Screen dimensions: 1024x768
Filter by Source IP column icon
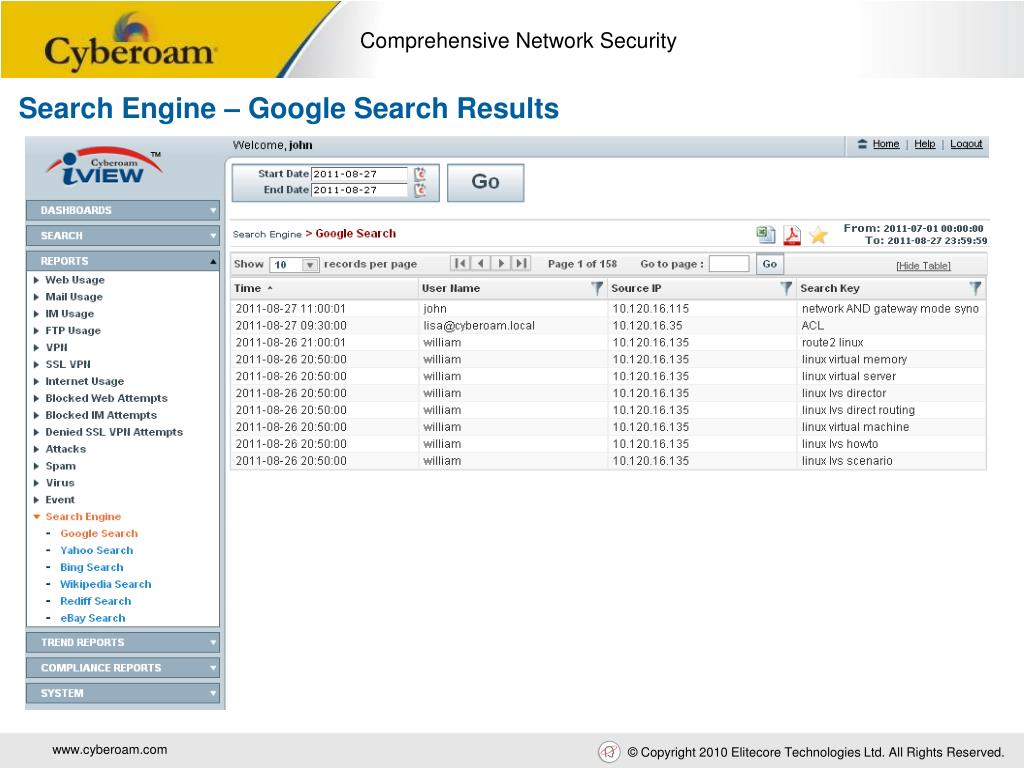786,288
